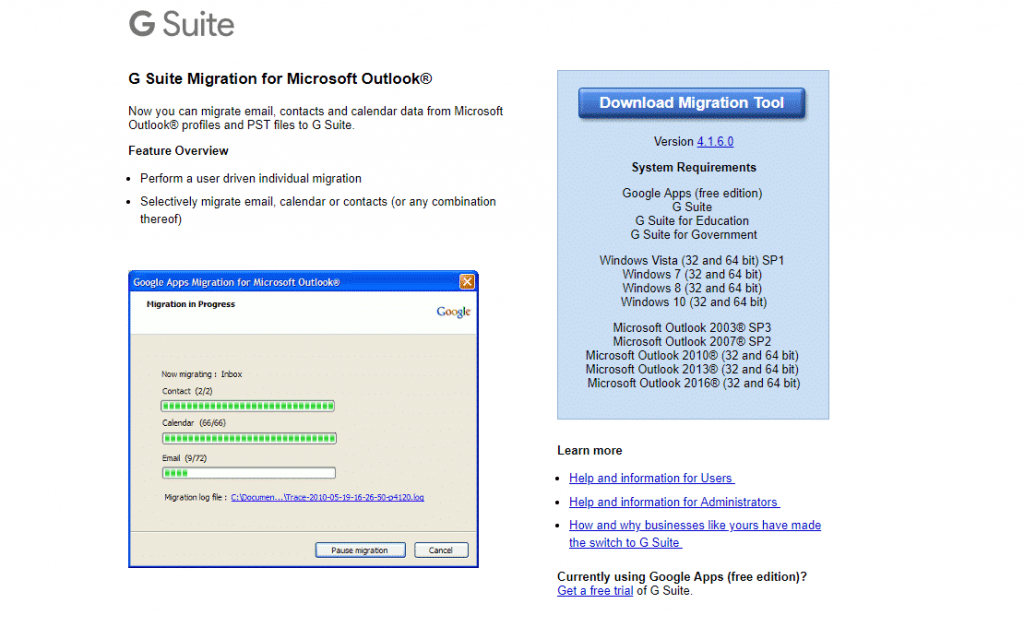Viewport: 1024px width, 639px height.
Task: Open the businesses switch to G Suite link
Action: pos(695,534)
